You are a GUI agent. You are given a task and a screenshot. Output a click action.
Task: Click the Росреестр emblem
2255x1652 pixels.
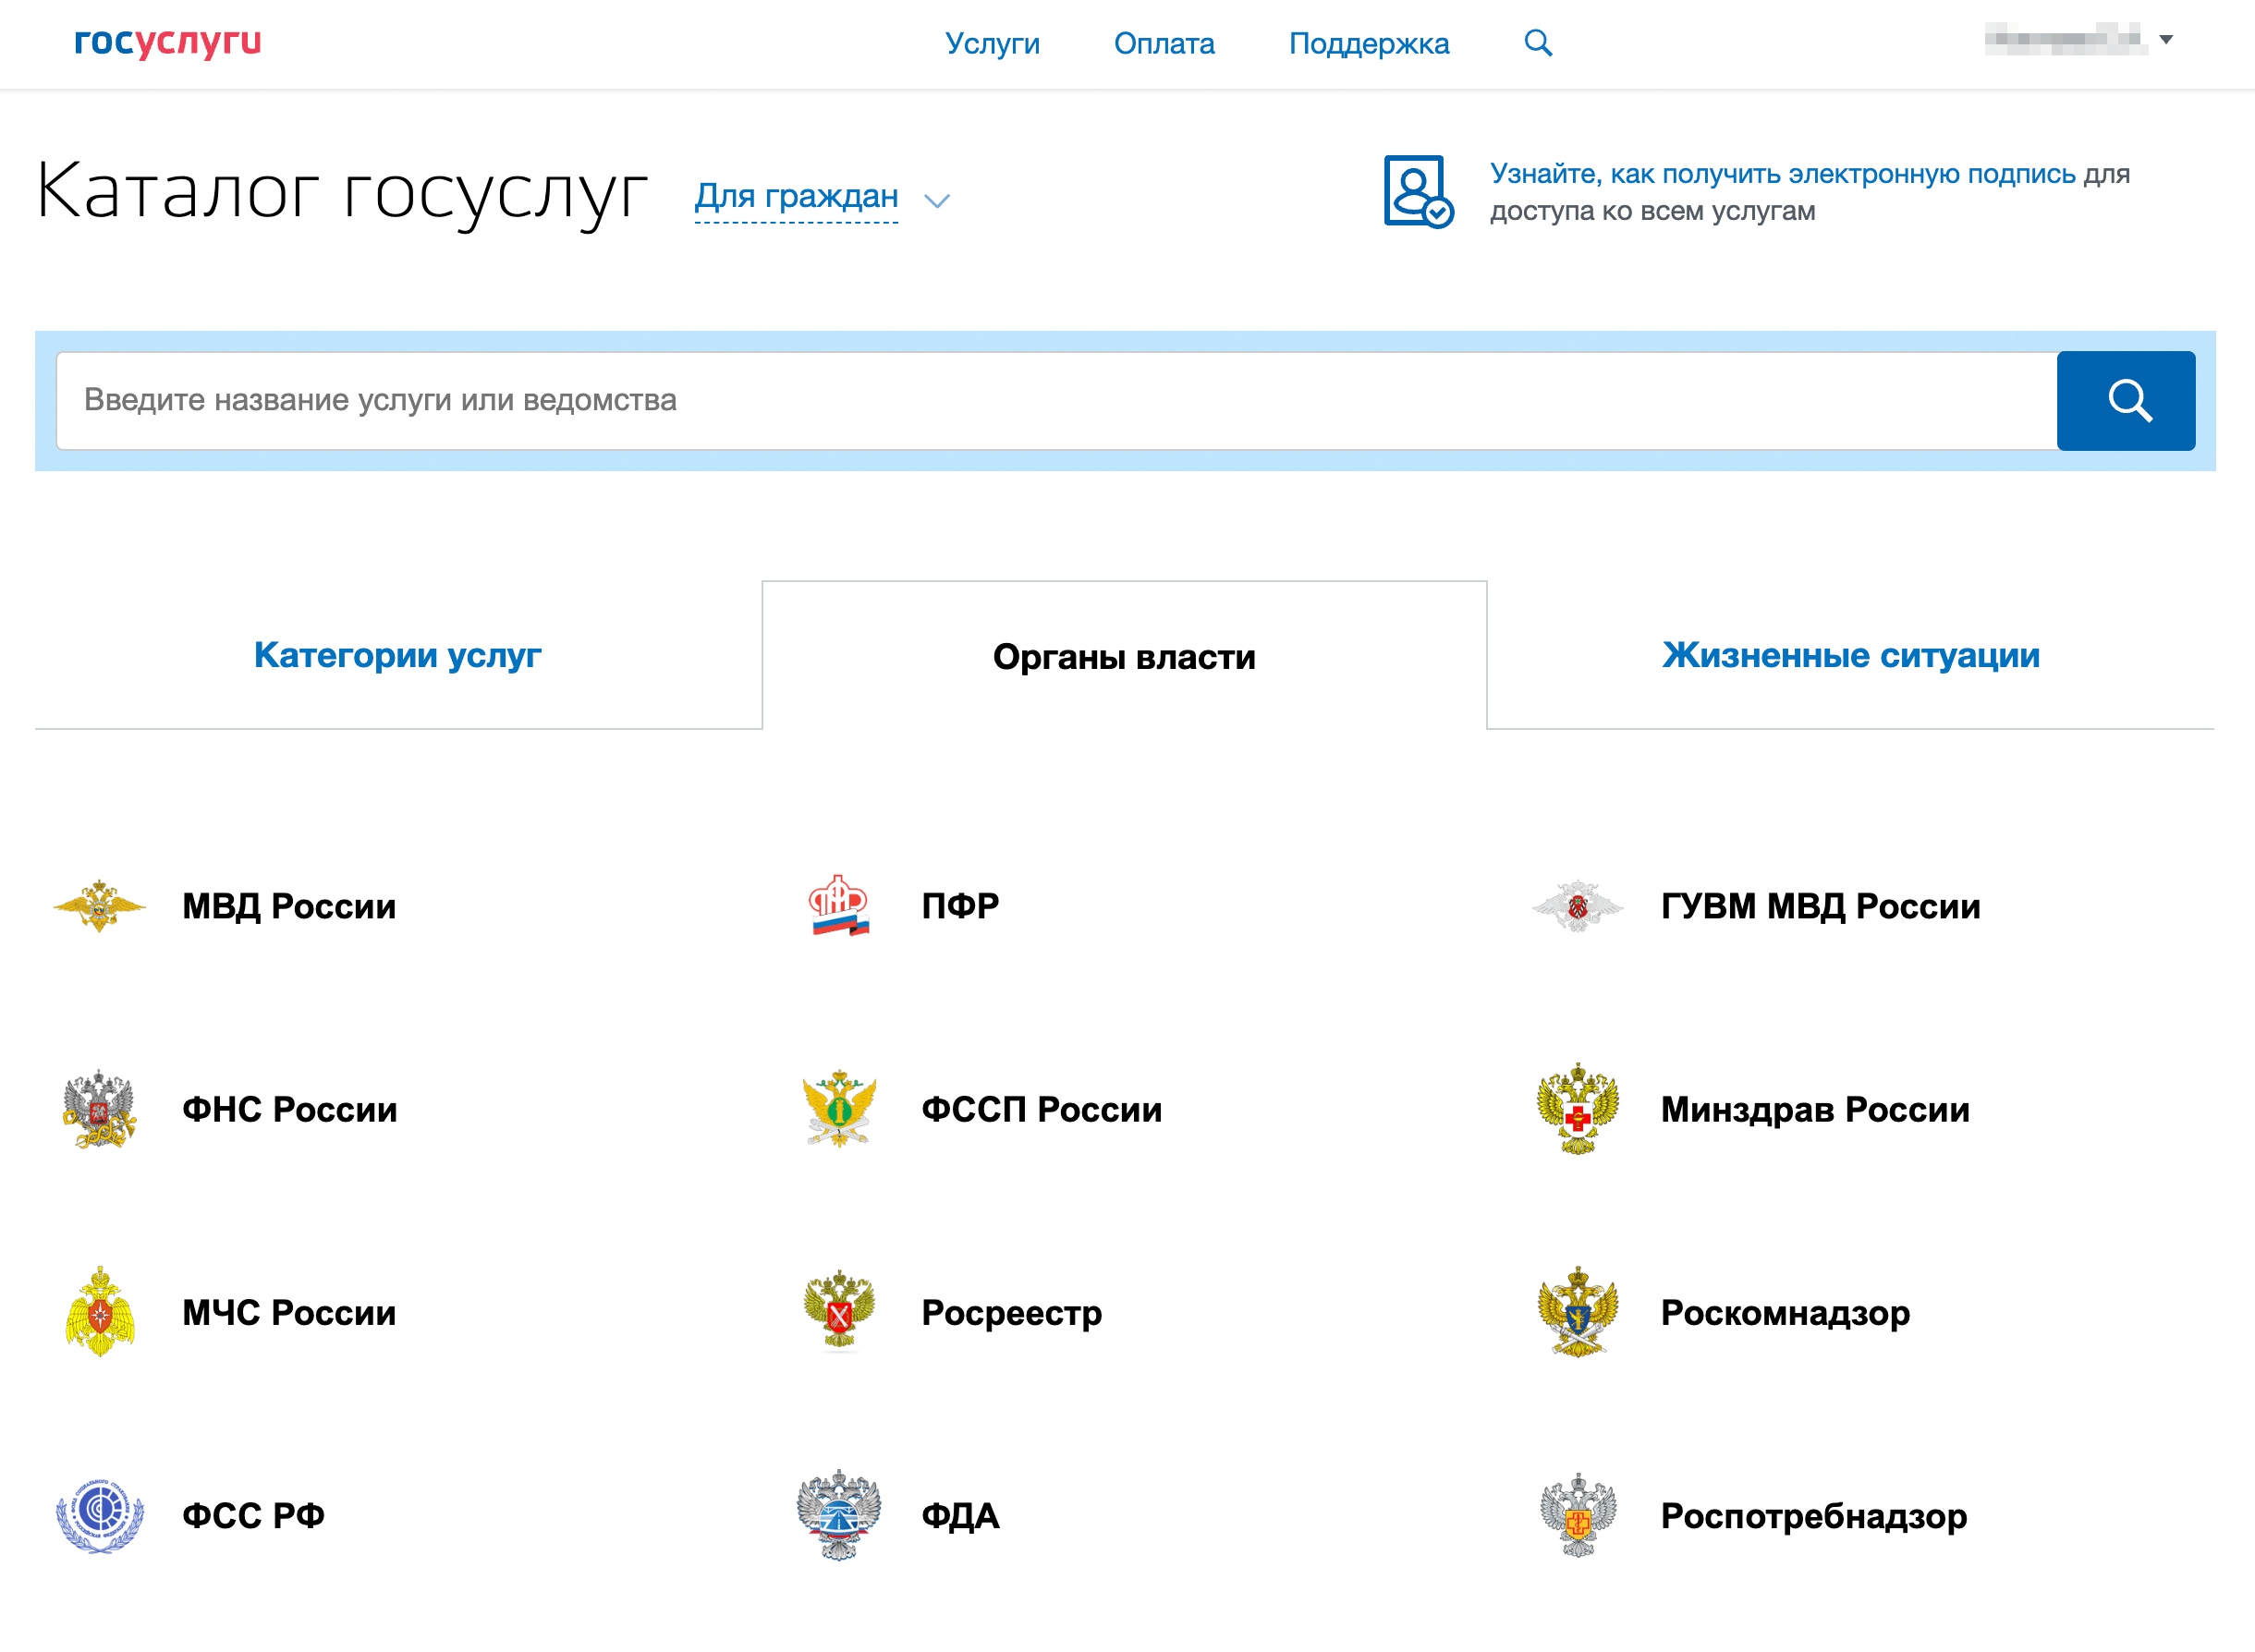[840, 1312]
